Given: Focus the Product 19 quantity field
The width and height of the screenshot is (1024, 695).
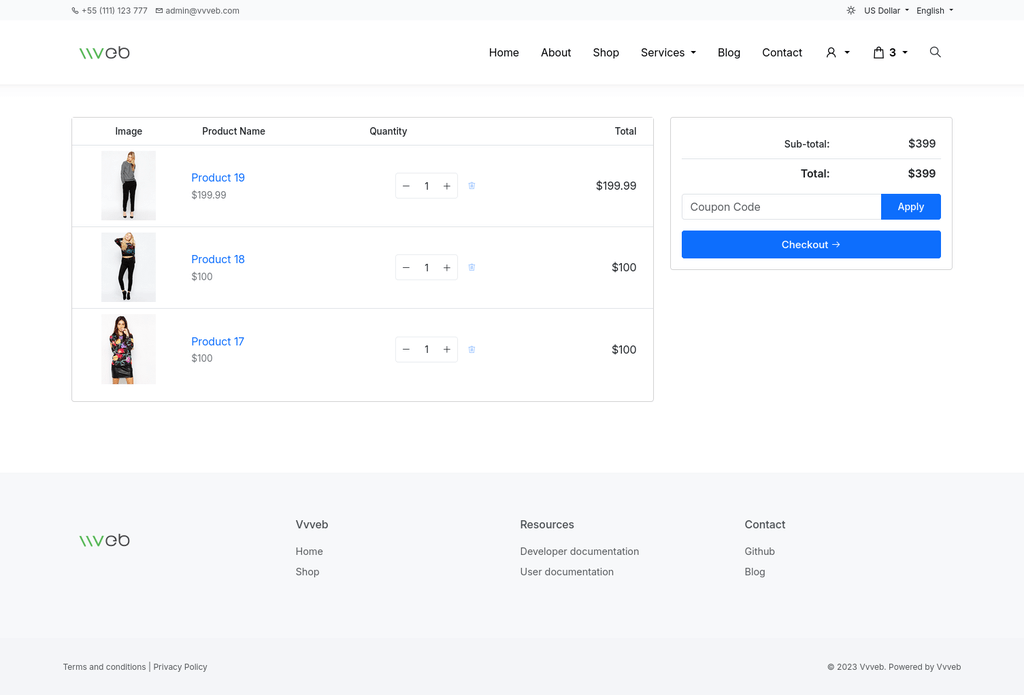Looking at the screenshot, I should (x=426, y=186).
